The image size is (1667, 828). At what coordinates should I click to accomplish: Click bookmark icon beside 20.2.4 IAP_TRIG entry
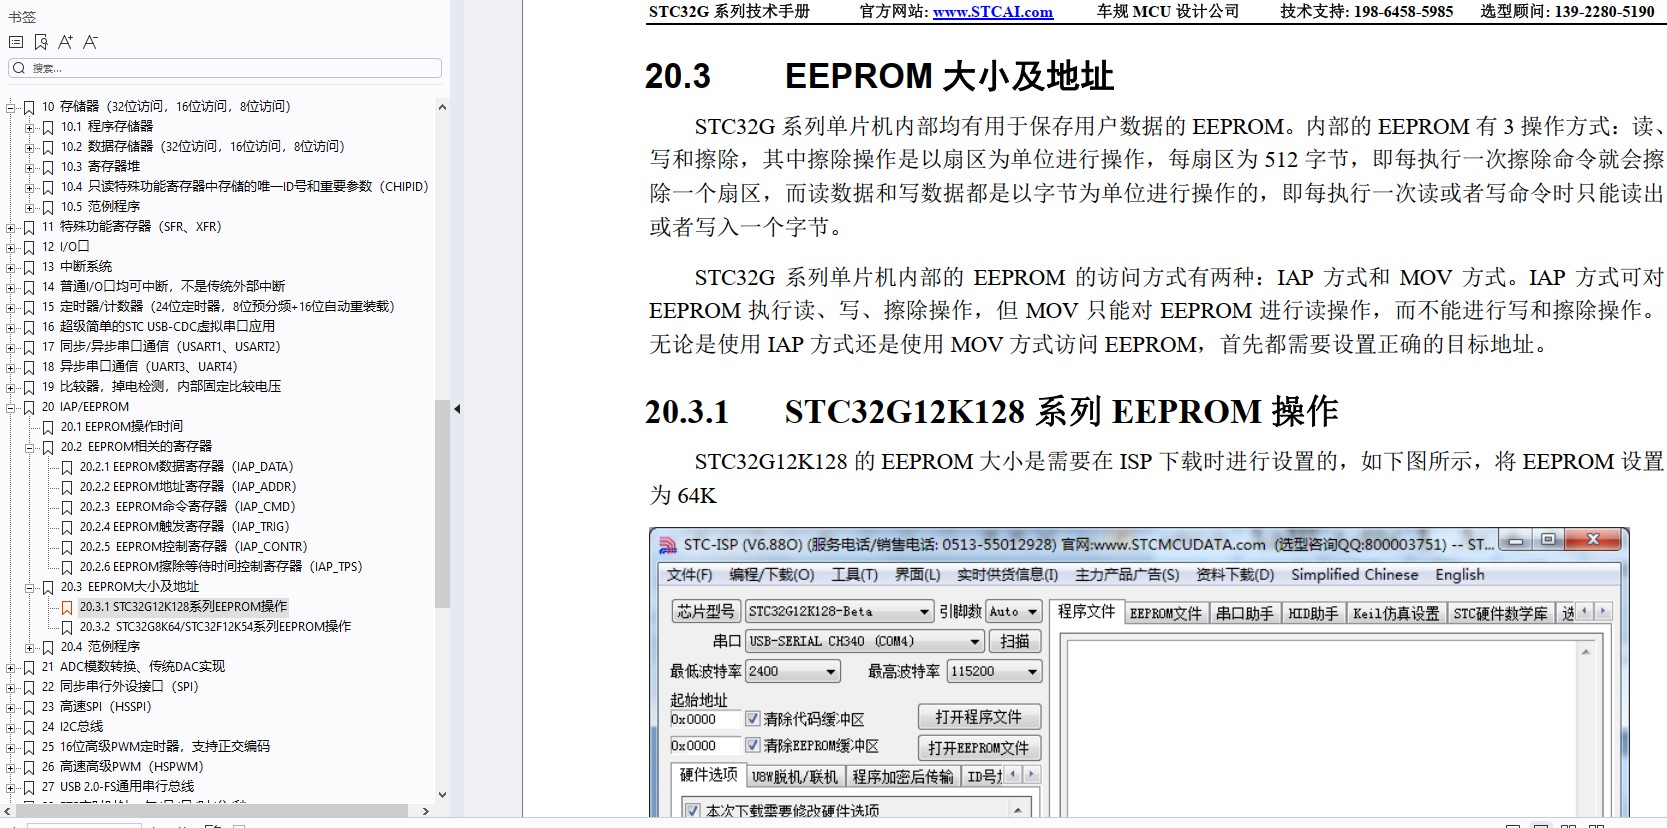(x=67, y=527)
